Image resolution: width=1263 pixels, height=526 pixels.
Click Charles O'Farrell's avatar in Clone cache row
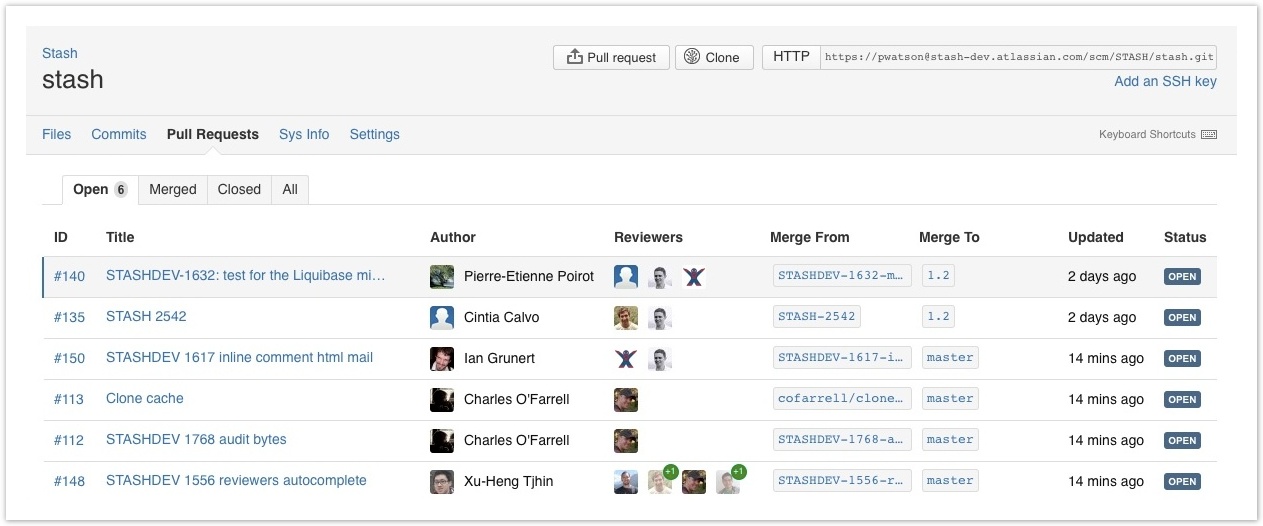coord(442,400)
